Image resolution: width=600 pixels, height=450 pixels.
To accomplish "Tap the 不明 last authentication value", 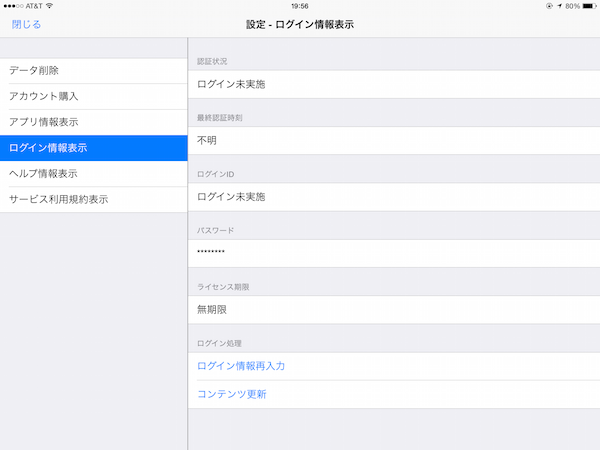I will (394, 140).
